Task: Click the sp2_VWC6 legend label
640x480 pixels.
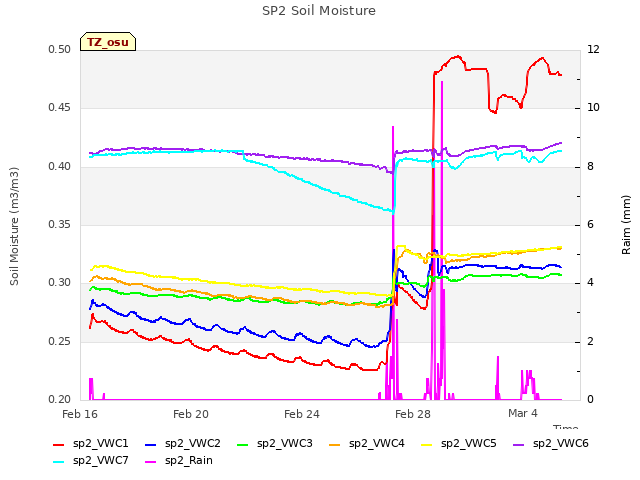Action: [560, 444]
